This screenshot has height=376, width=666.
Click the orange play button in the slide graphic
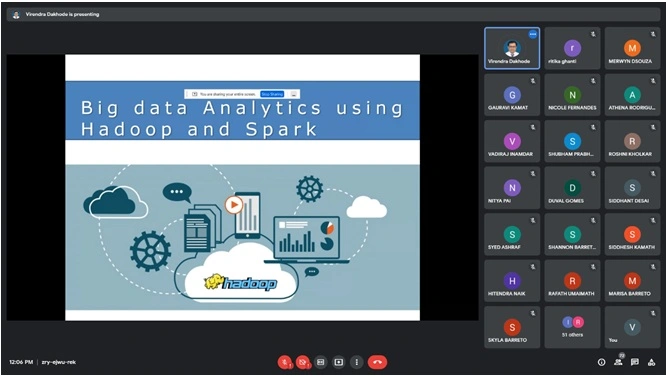(233, 205)
